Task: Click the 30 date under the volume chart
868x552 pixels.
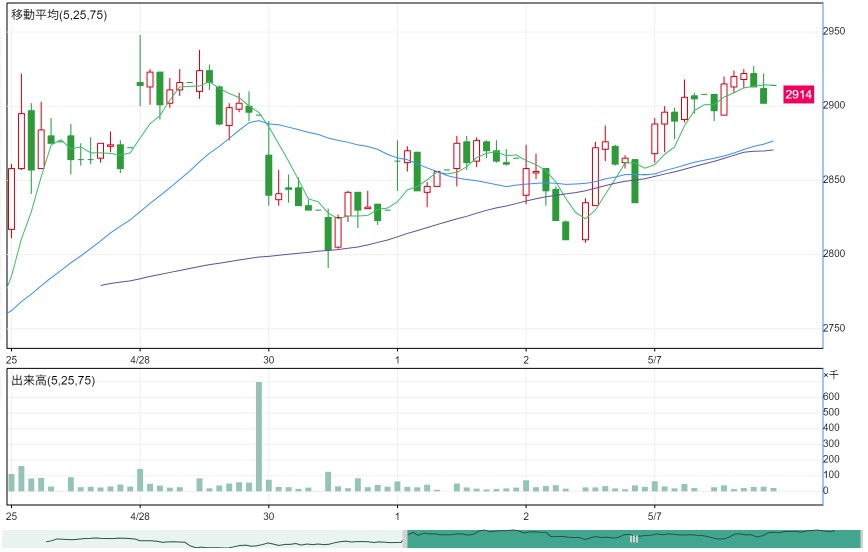Action: [x=268, y=516]
